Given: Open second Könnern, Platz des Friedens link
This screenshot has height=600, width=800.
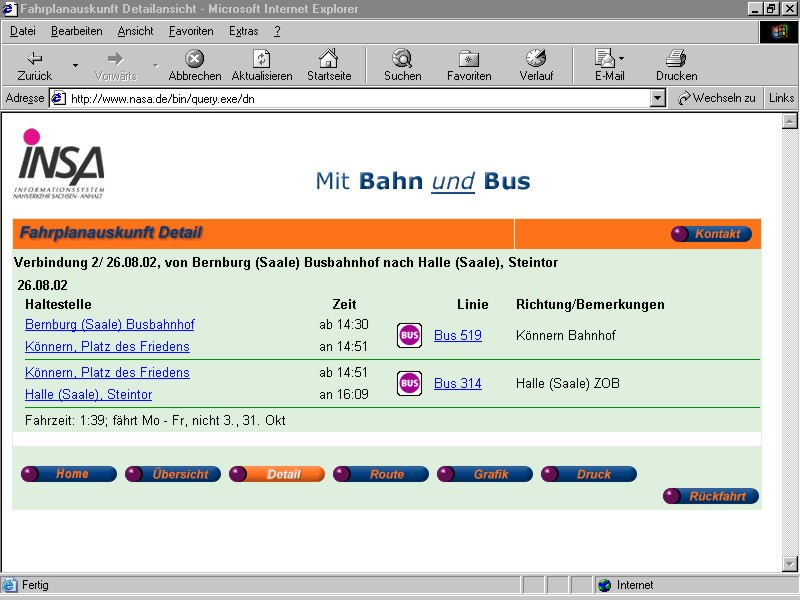Looking at the screenshot, I should pos(107,372).
